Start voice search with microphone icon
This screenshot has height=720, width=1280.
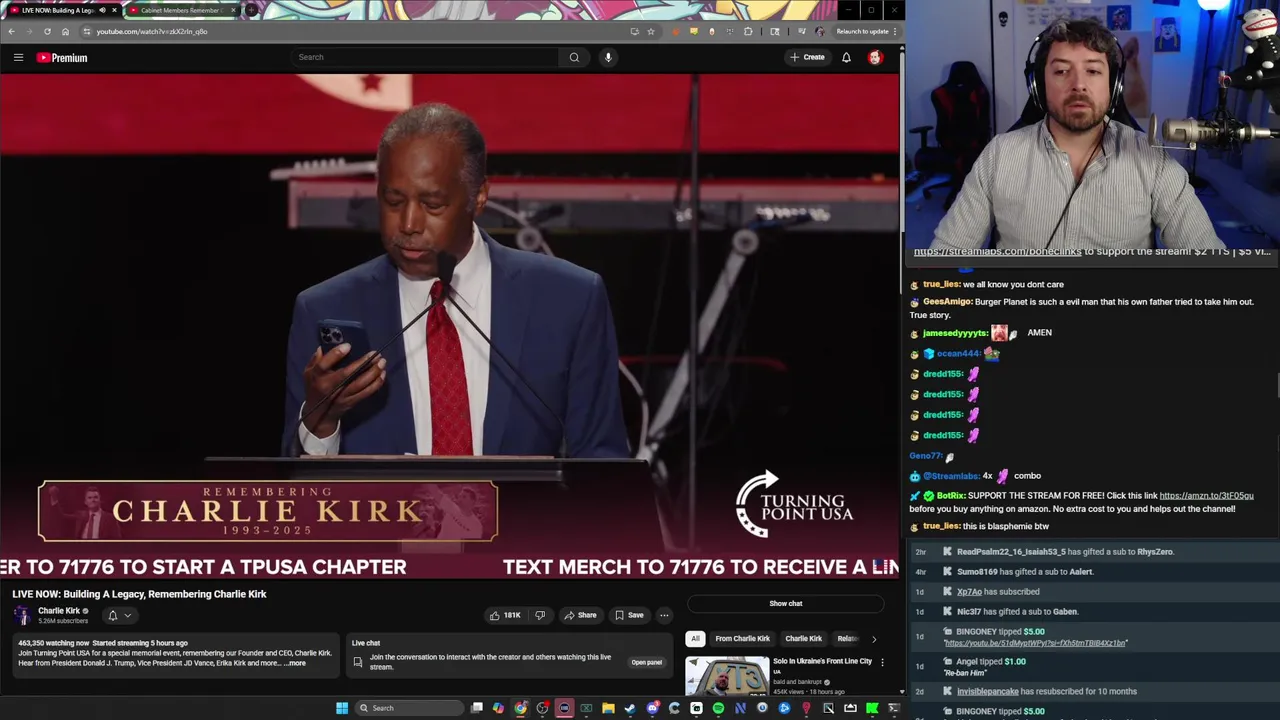pos(608,57)
